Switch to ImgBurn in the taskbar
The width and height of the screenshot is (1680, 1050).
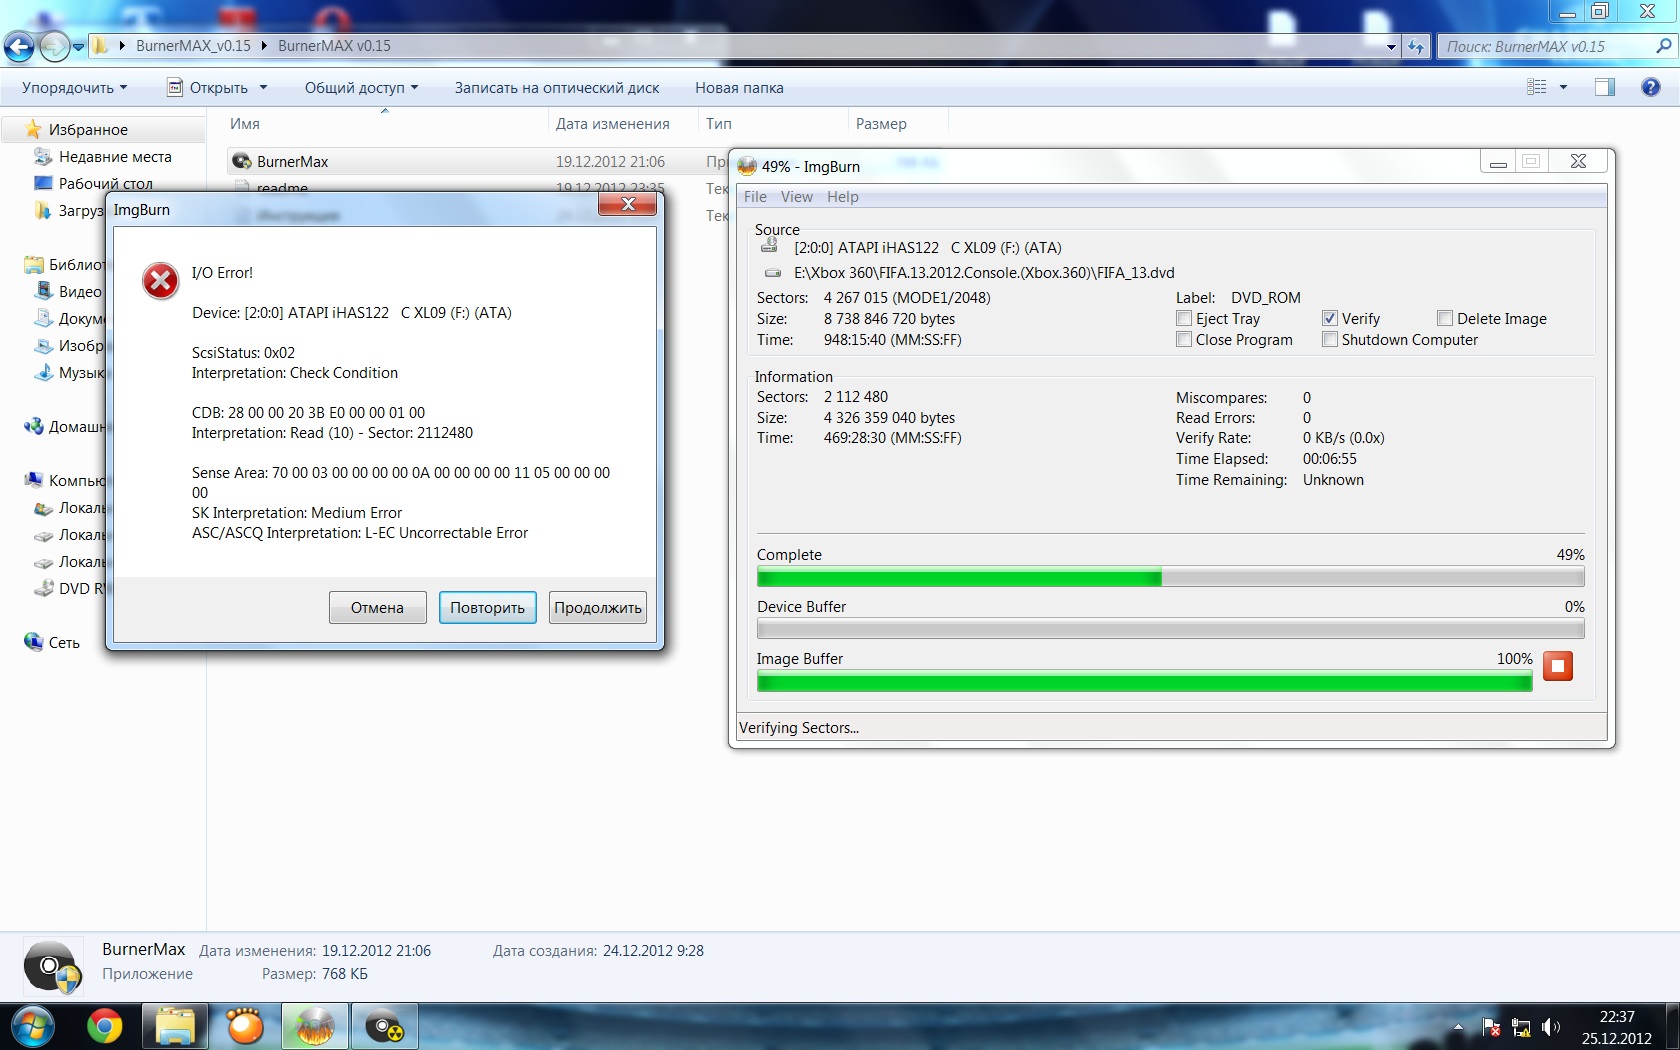(315, 1026)
